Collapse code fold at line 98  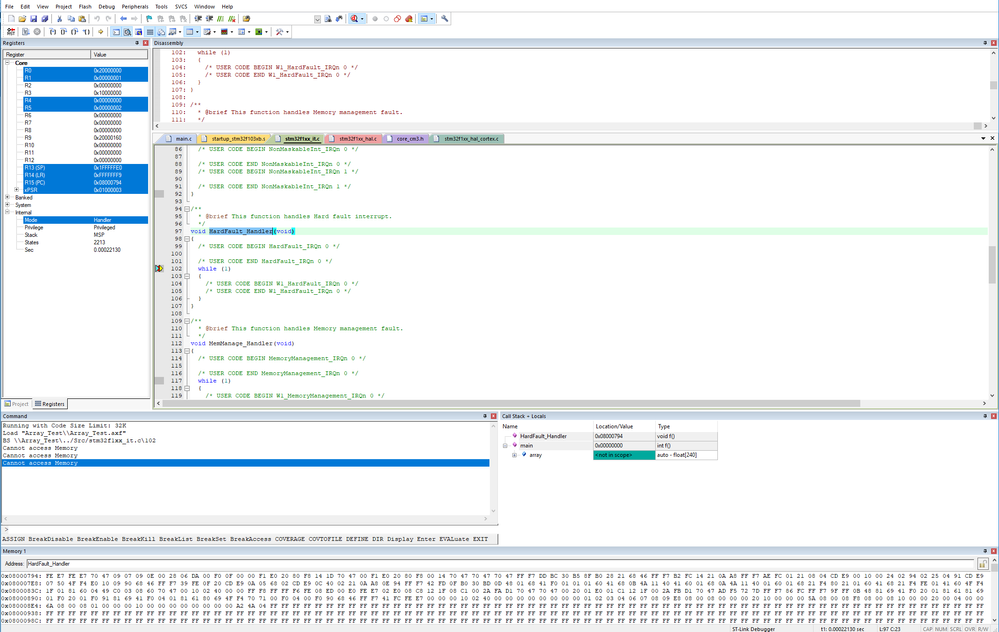coord(187,238)
